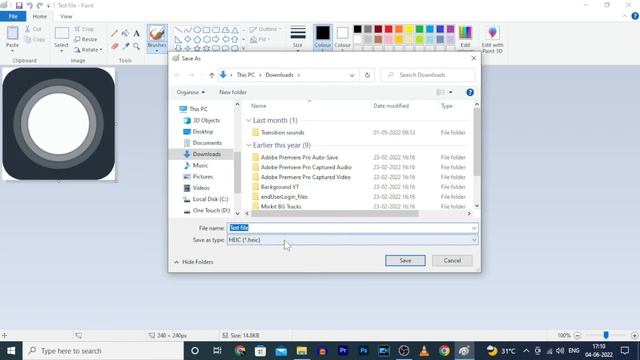Select the Eraser tool
640x360 pixels.
115,46
